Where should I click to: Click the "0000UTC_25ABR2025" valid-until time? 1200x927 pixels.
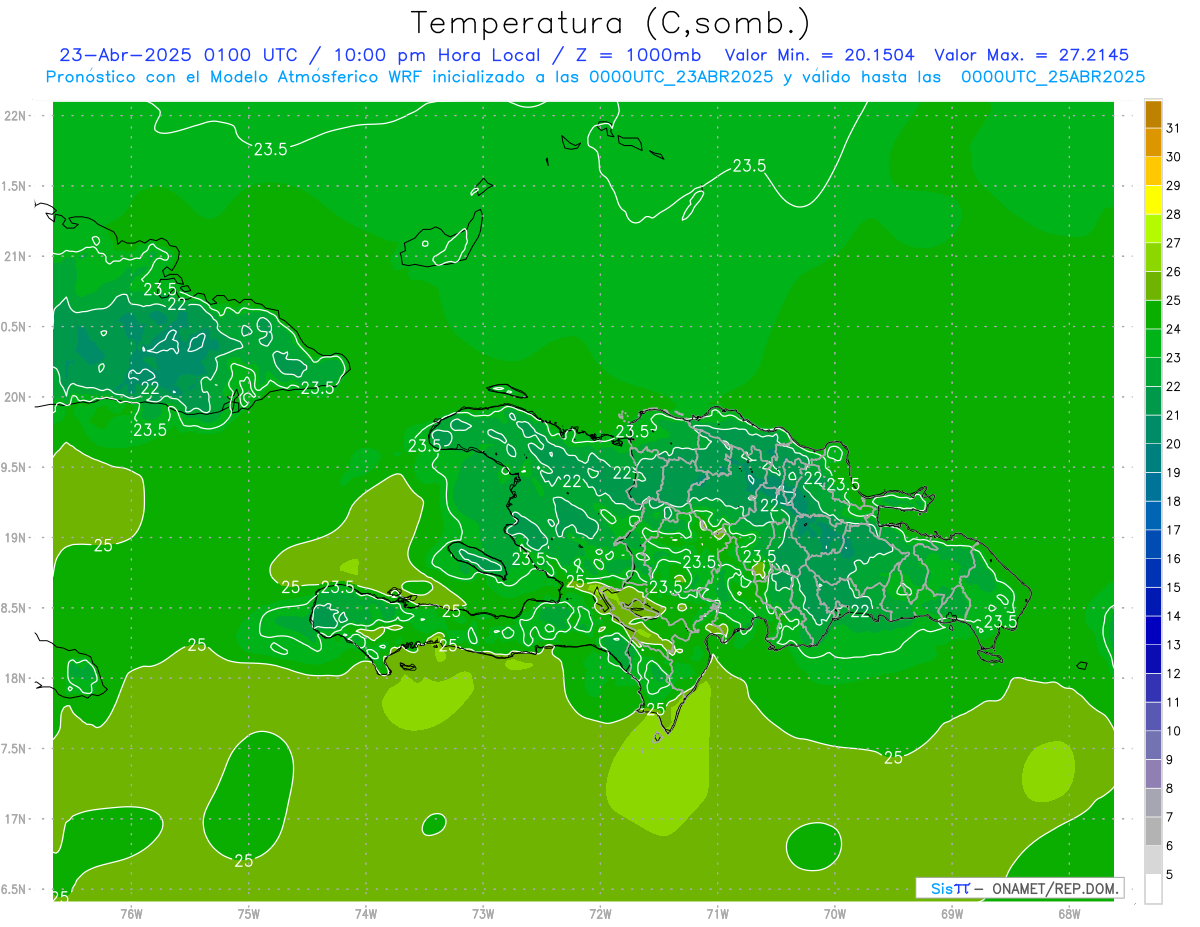coord(1052,76)
